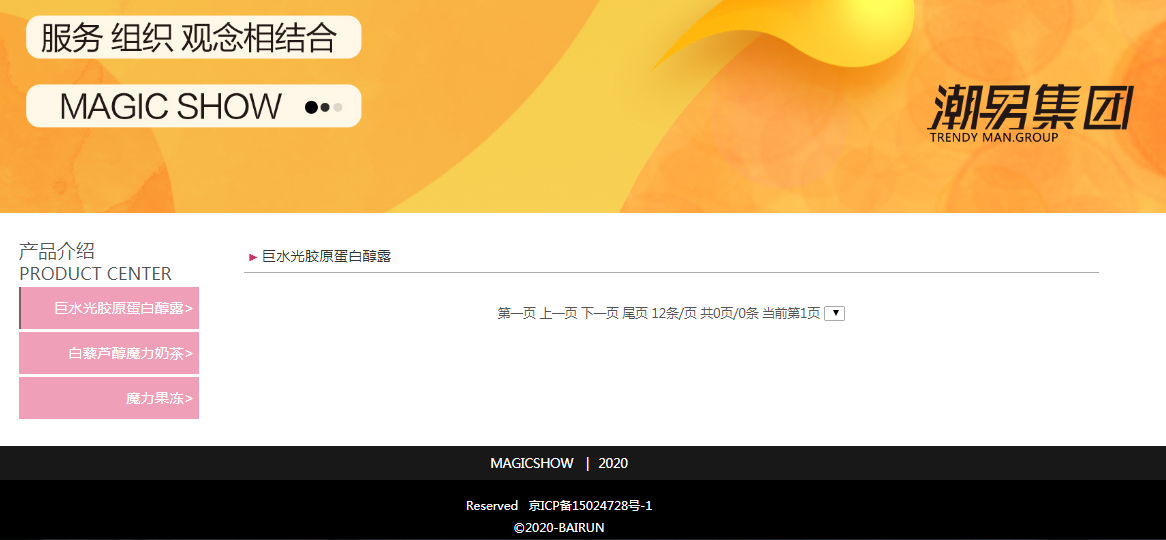Open the 白藜芦醇魔力奶茶 product category
Viewport: 1166px width, 540px height.
click(x=109, y=353)
